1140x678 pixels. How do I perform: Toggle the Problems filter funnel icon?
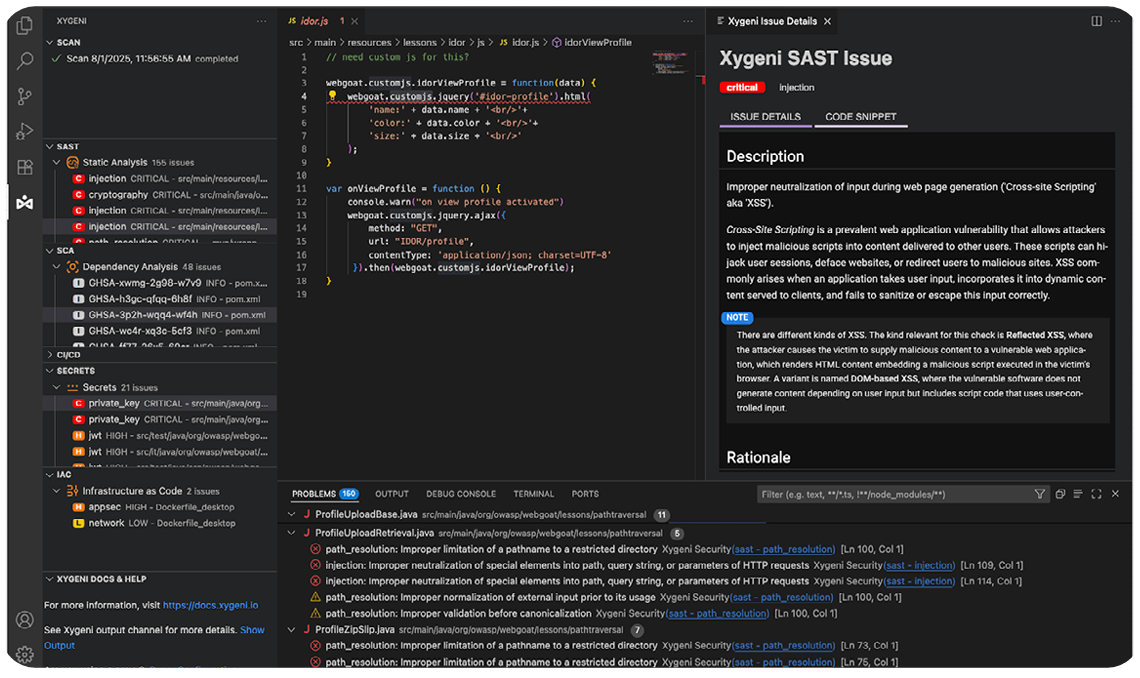(x=1040, y=494)
